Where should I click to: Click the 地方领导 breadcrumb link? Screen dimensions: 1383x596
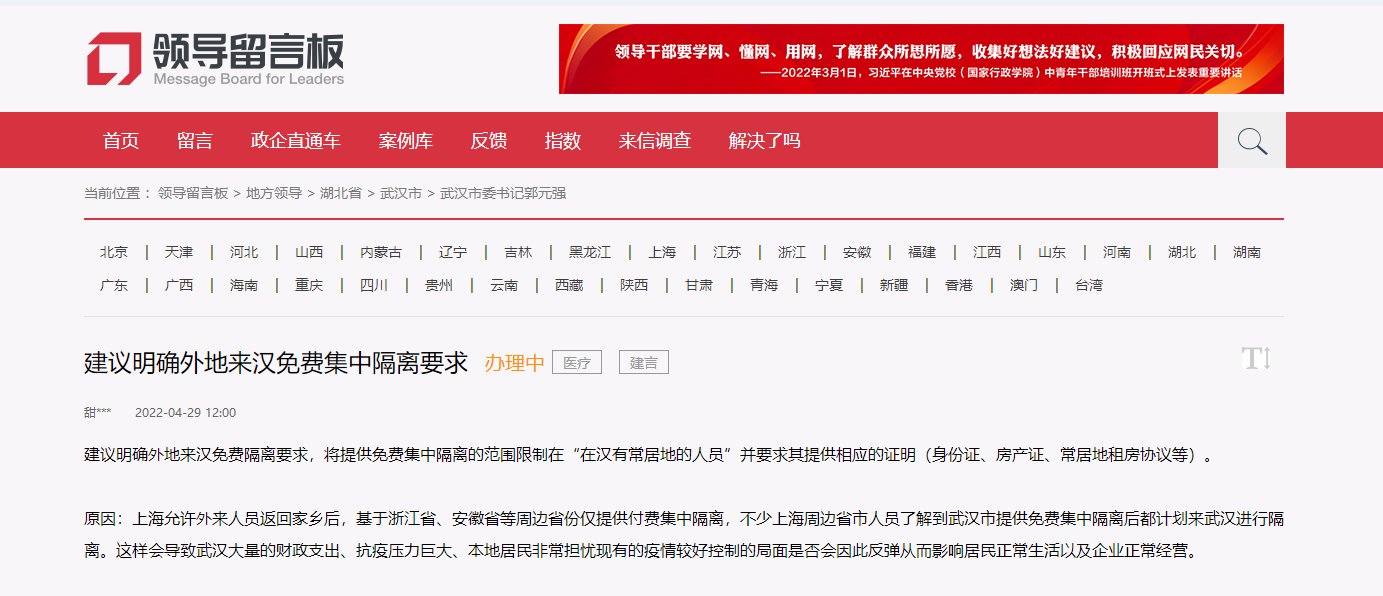tap(274, 193)
